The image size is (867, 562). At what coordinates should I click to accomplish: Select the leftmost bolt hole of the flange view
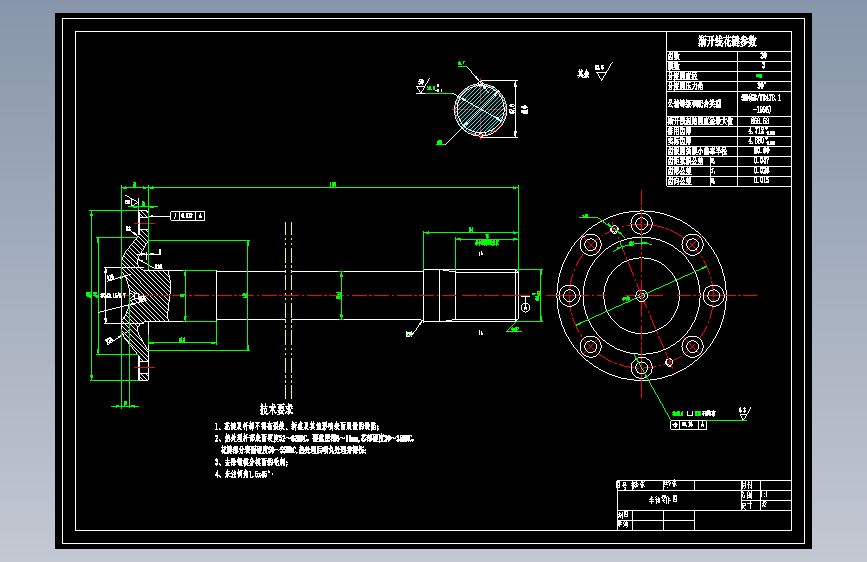[570, 295]
